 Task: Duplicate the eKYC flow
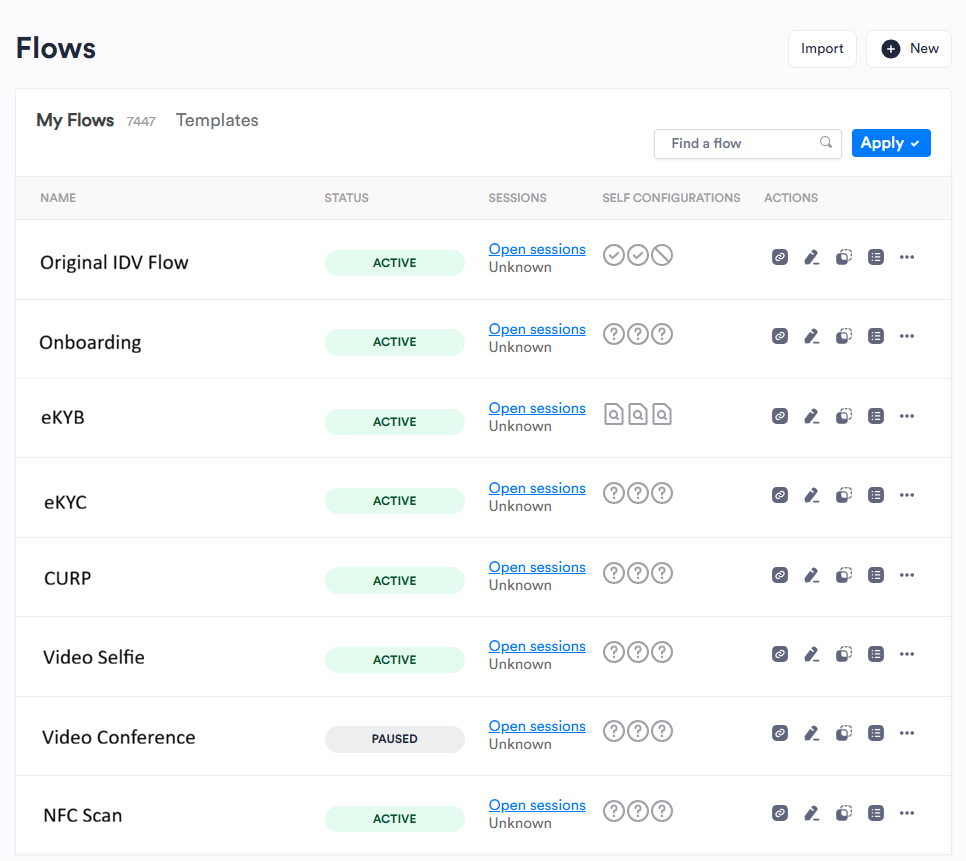[x=844, y=495]
